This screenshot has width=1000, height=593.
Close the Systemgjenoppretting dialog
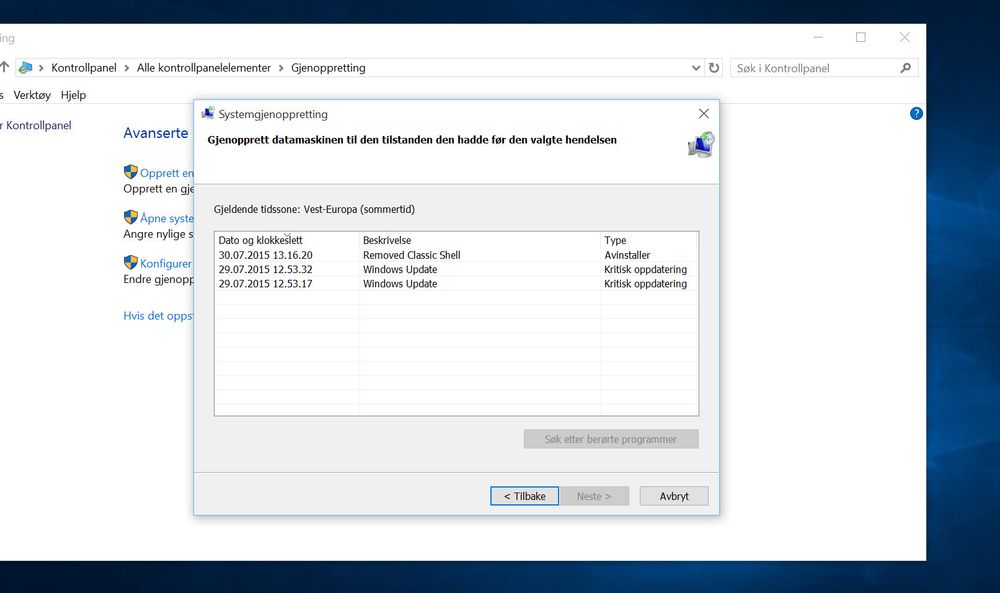tap(703, 113)
